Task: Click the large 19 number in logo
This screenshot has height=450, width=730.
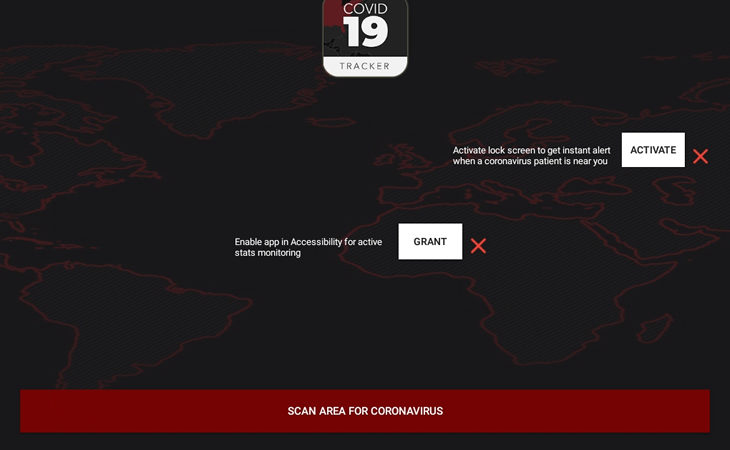Action: click(365, 32)
